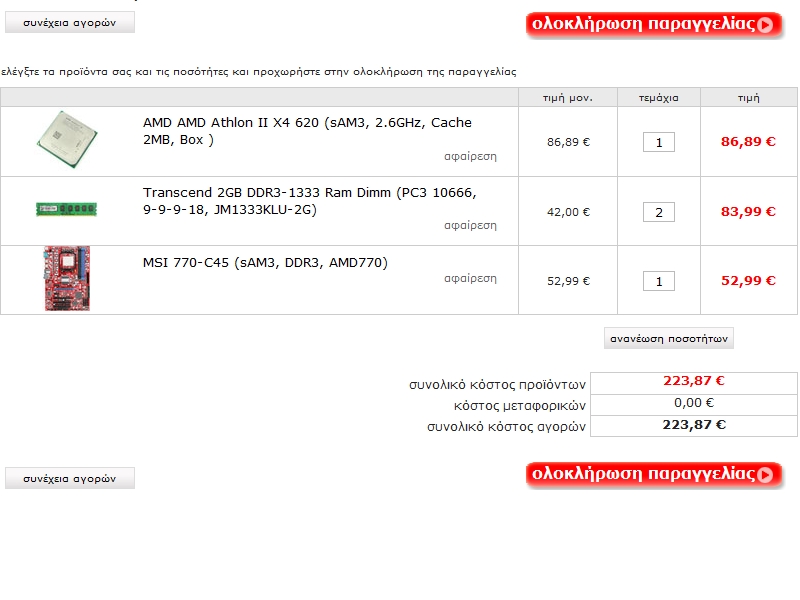This screenshot has width=800, height=600.
Task: Focus the quantity field for MSI 770-C45
Action: (659, 281)
